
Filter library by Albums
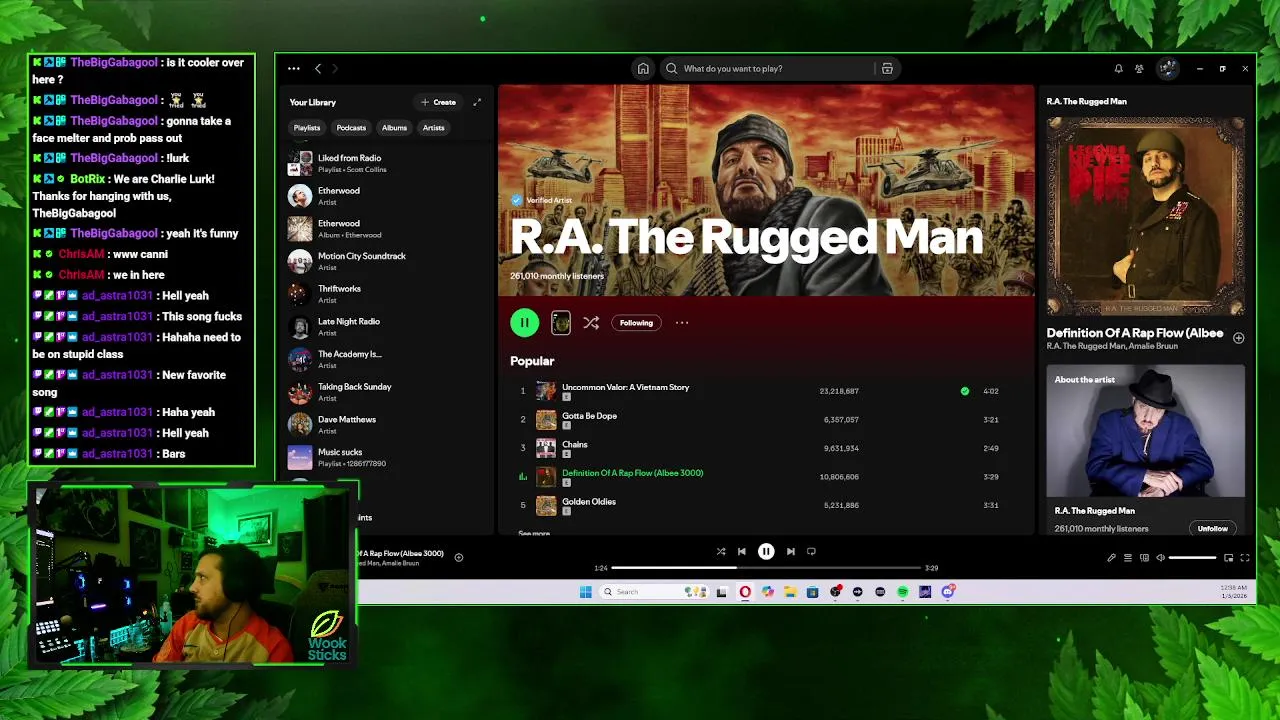[x=394, y=128]
